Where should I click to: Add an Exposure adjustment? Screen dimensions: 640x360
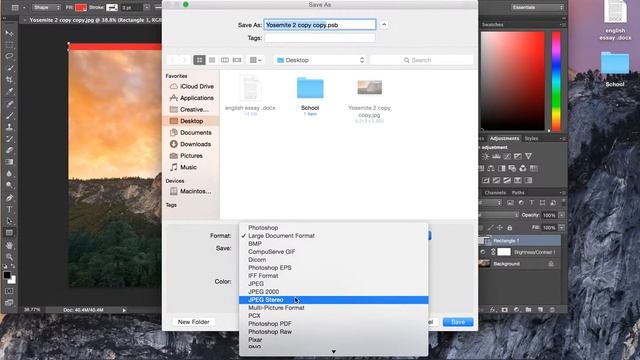tap(518, 156)
